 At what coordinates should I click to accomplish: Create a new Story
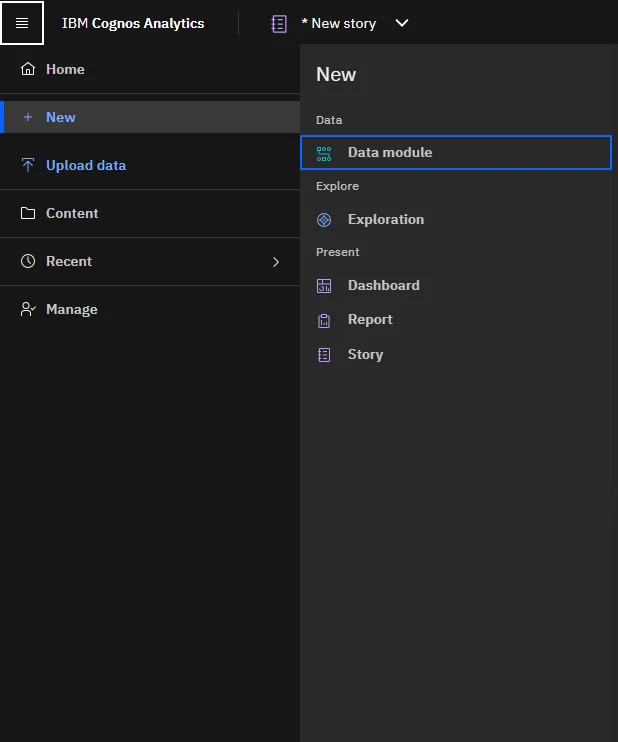point(456,354)
